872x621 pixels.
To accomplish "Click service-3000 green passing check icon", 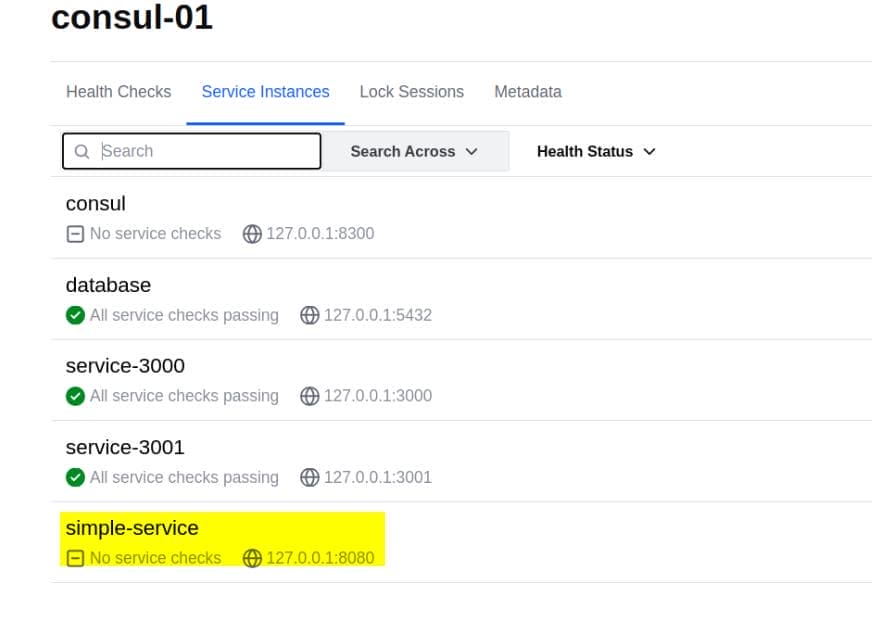I will tap(75, 396).
